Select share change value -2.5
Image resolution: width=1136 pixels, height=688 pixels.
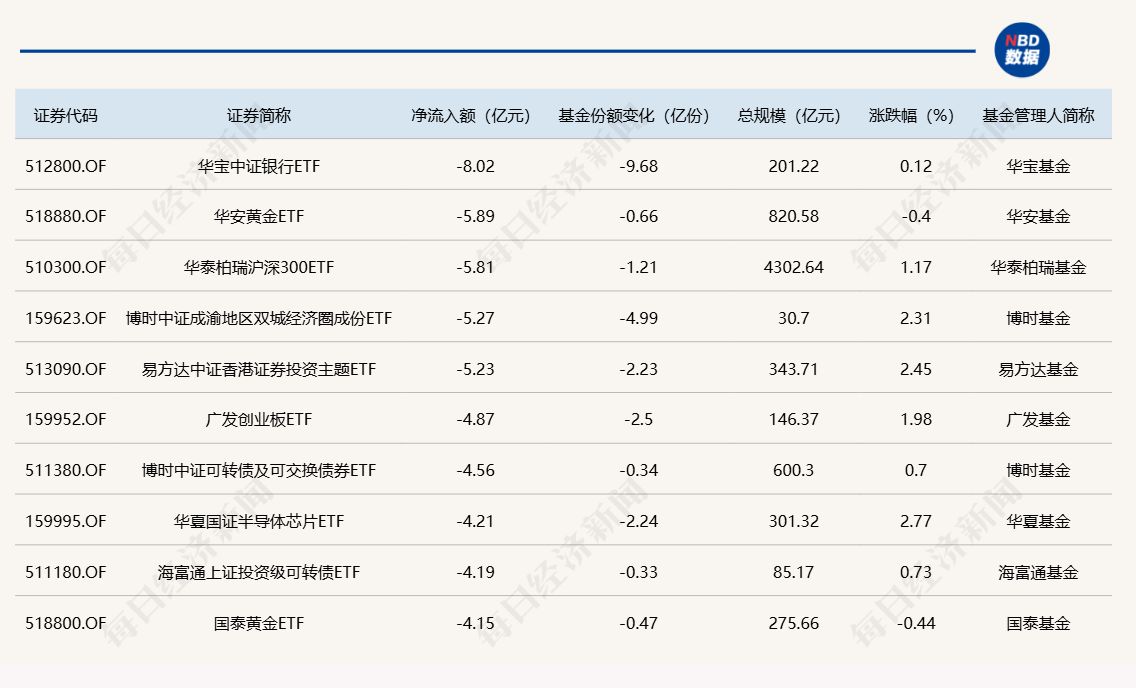coord(638,419)
